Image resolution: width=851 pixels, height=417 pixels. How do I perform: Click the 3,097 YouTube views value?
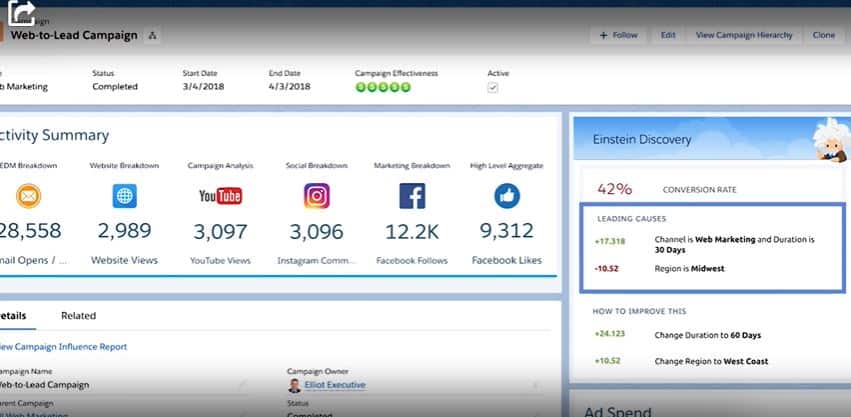220,232
